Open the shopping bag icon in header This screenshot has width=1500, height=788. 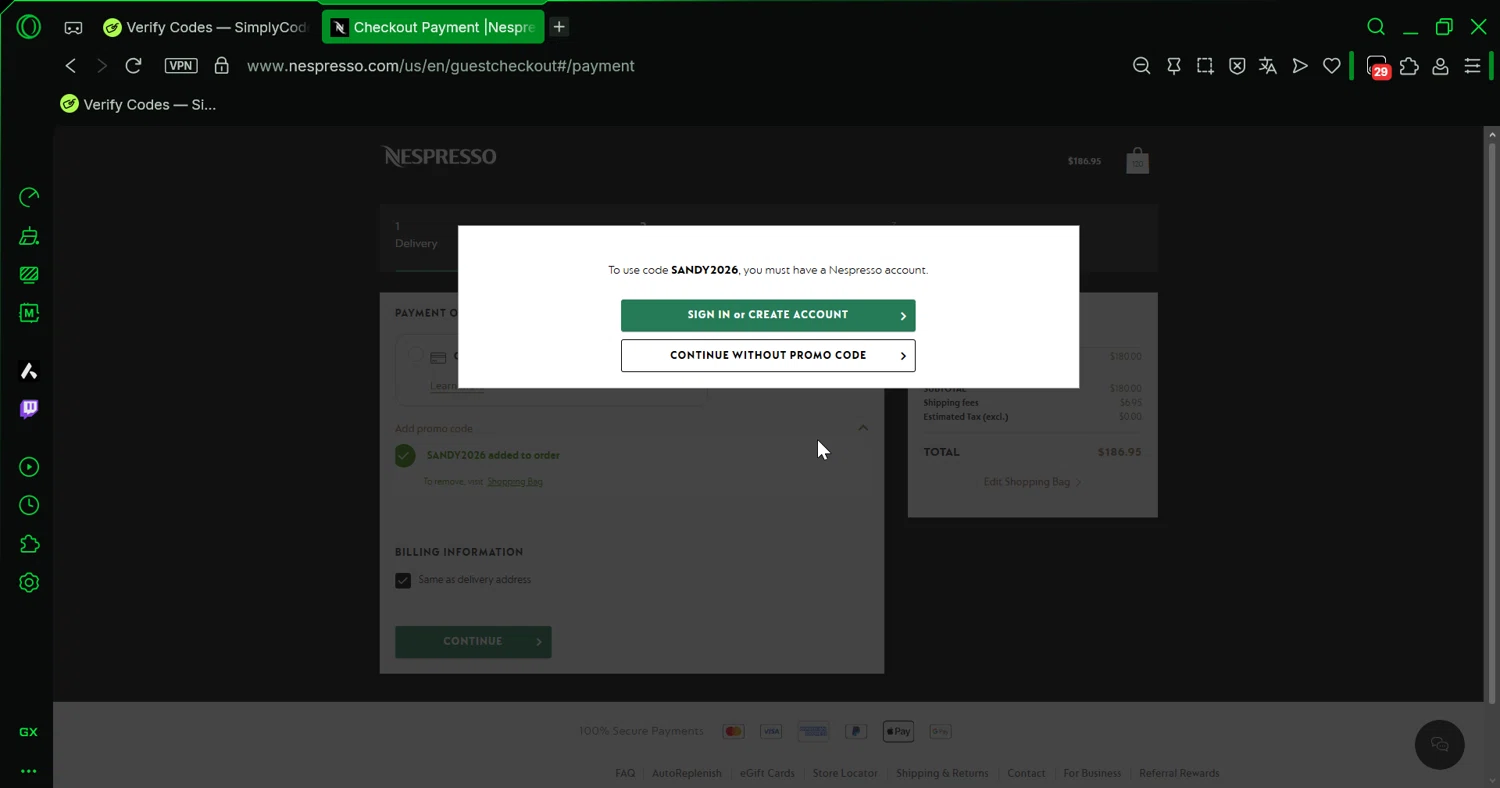tap(1137, 160)
